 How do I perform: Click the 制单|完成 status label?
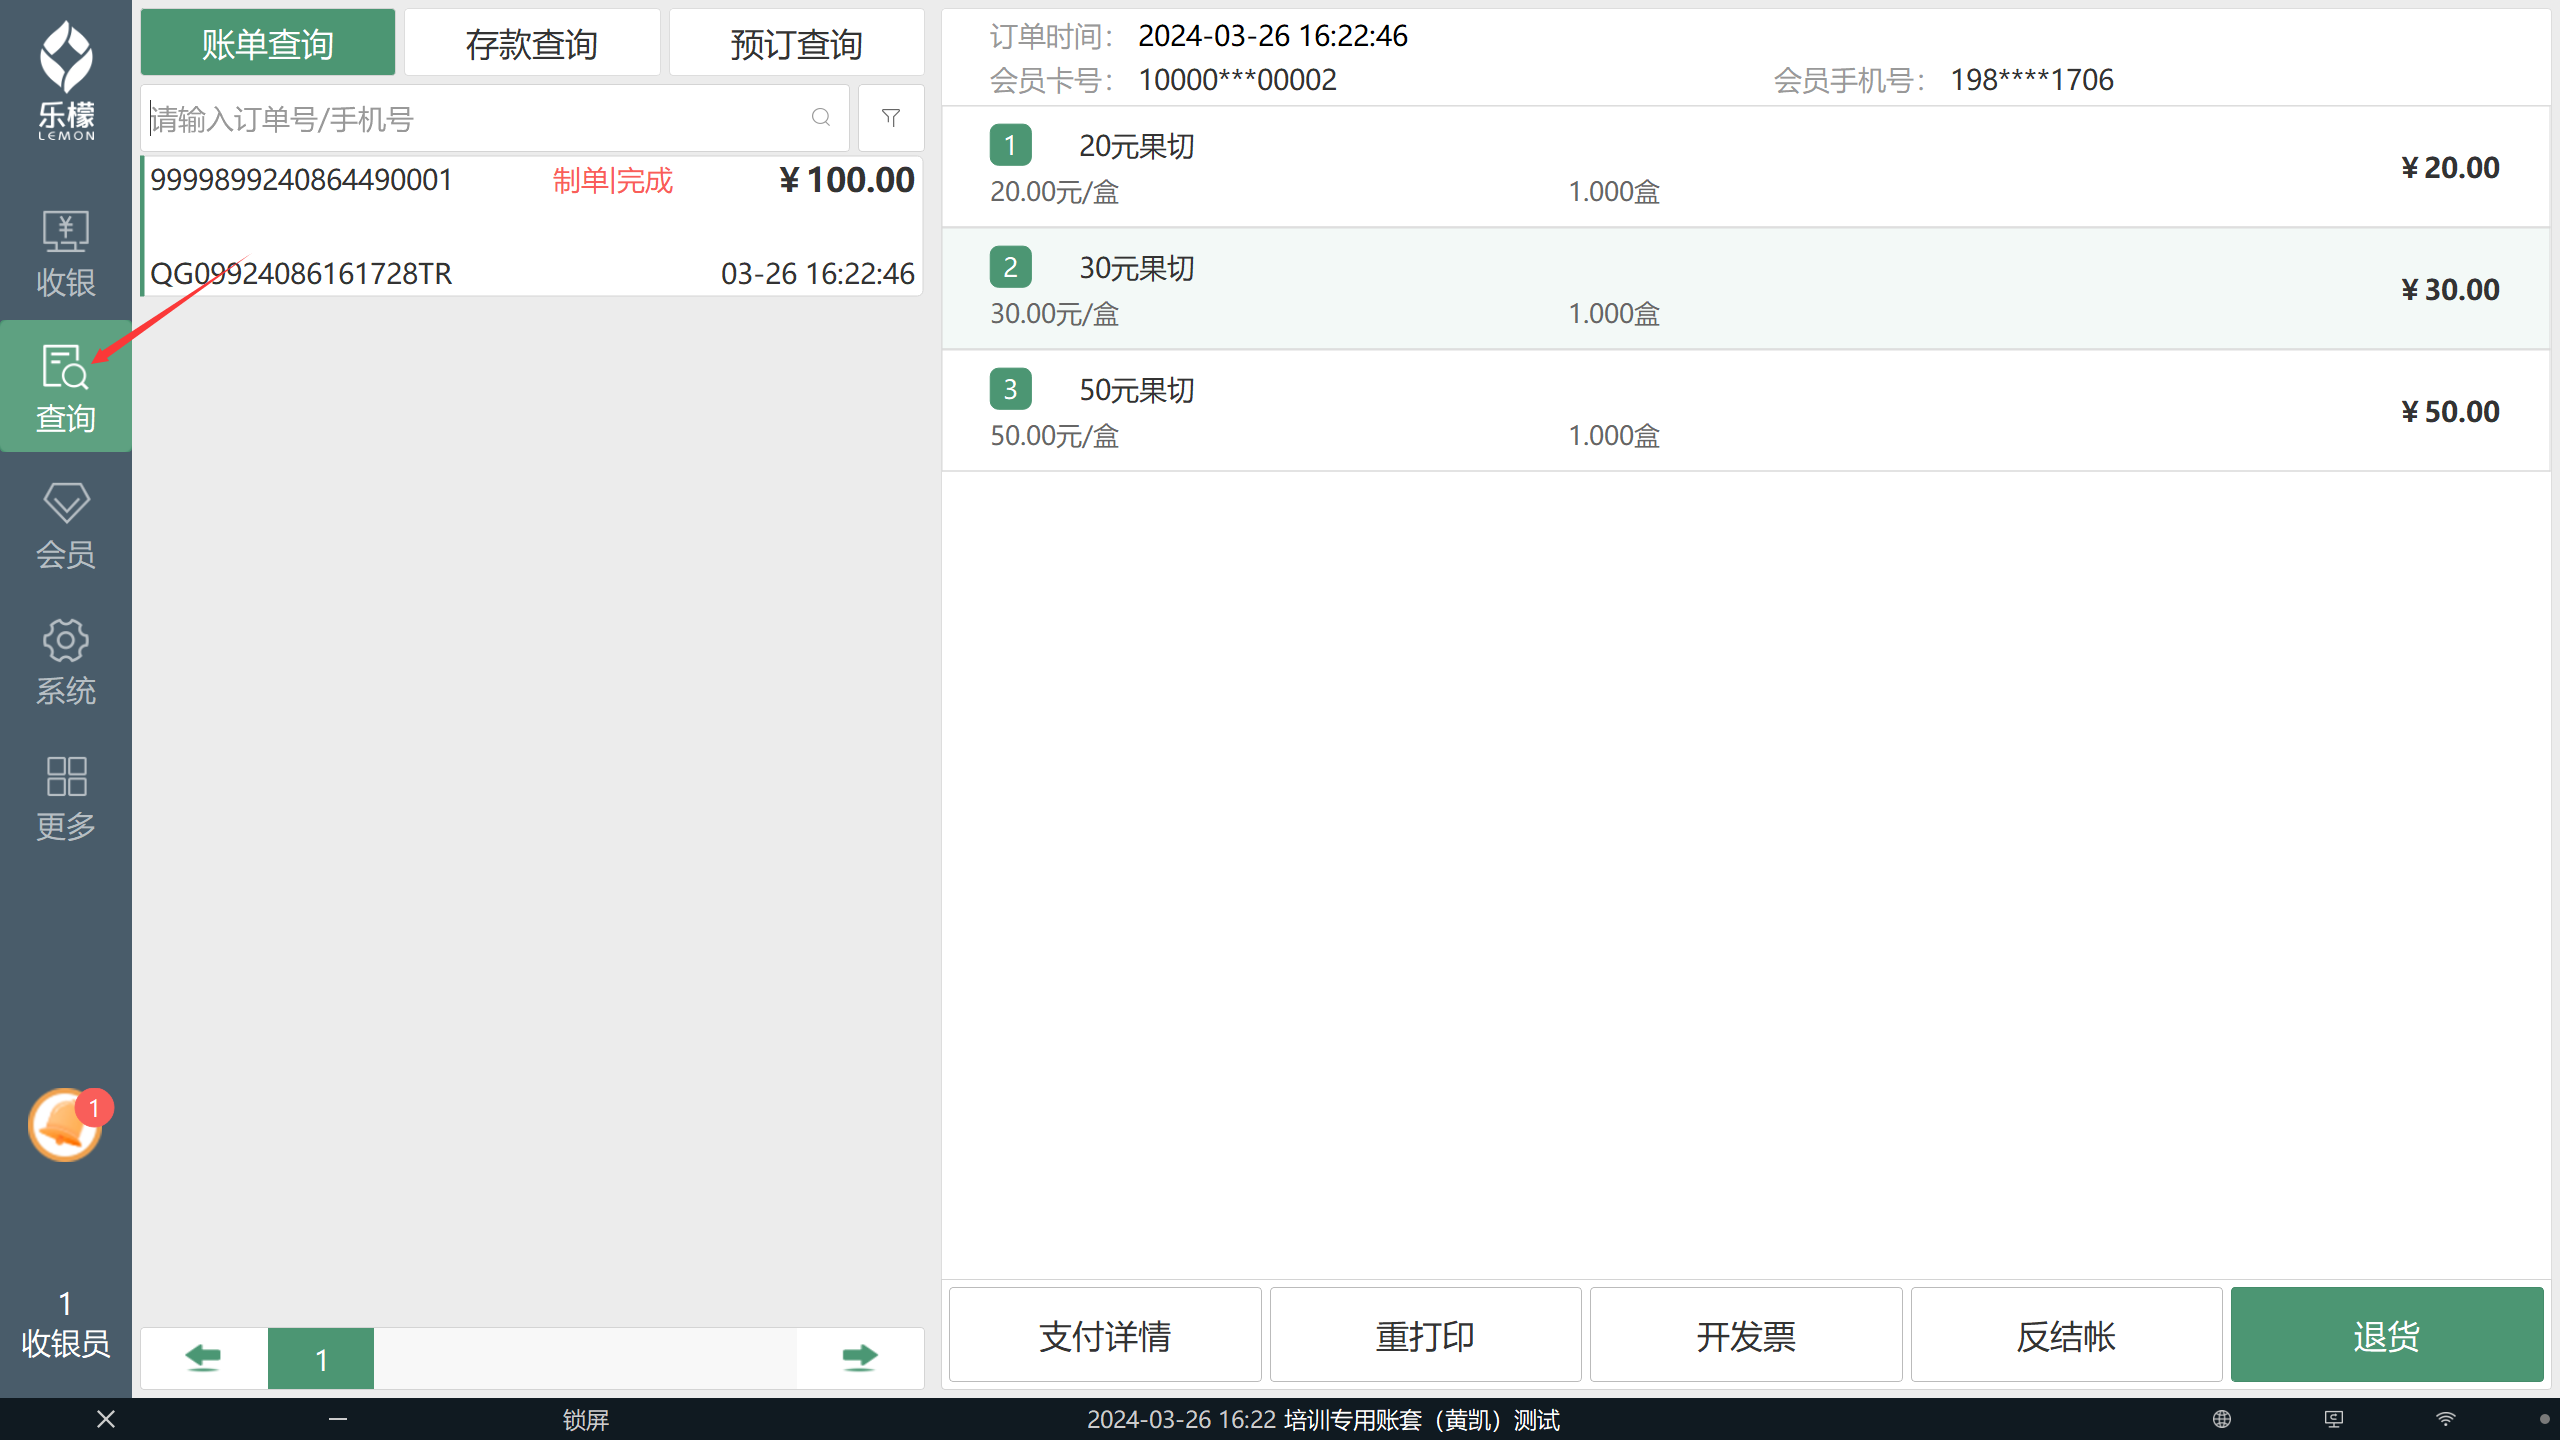point(613,181)
